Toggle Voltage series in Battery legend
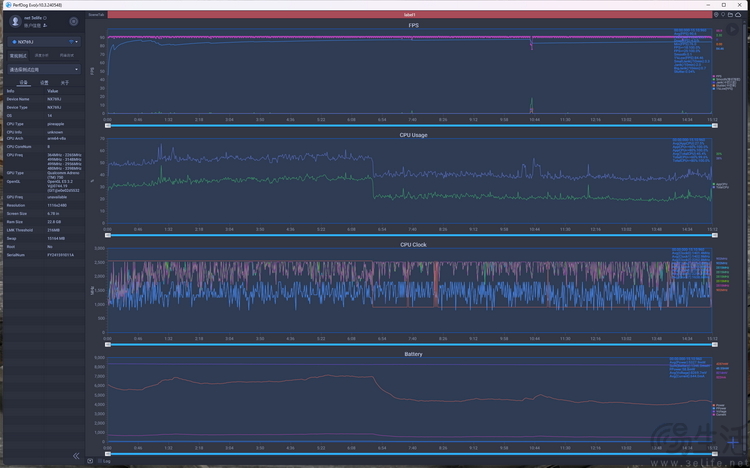Viewport: 750px width, 468px height. [x=719, y=412]
